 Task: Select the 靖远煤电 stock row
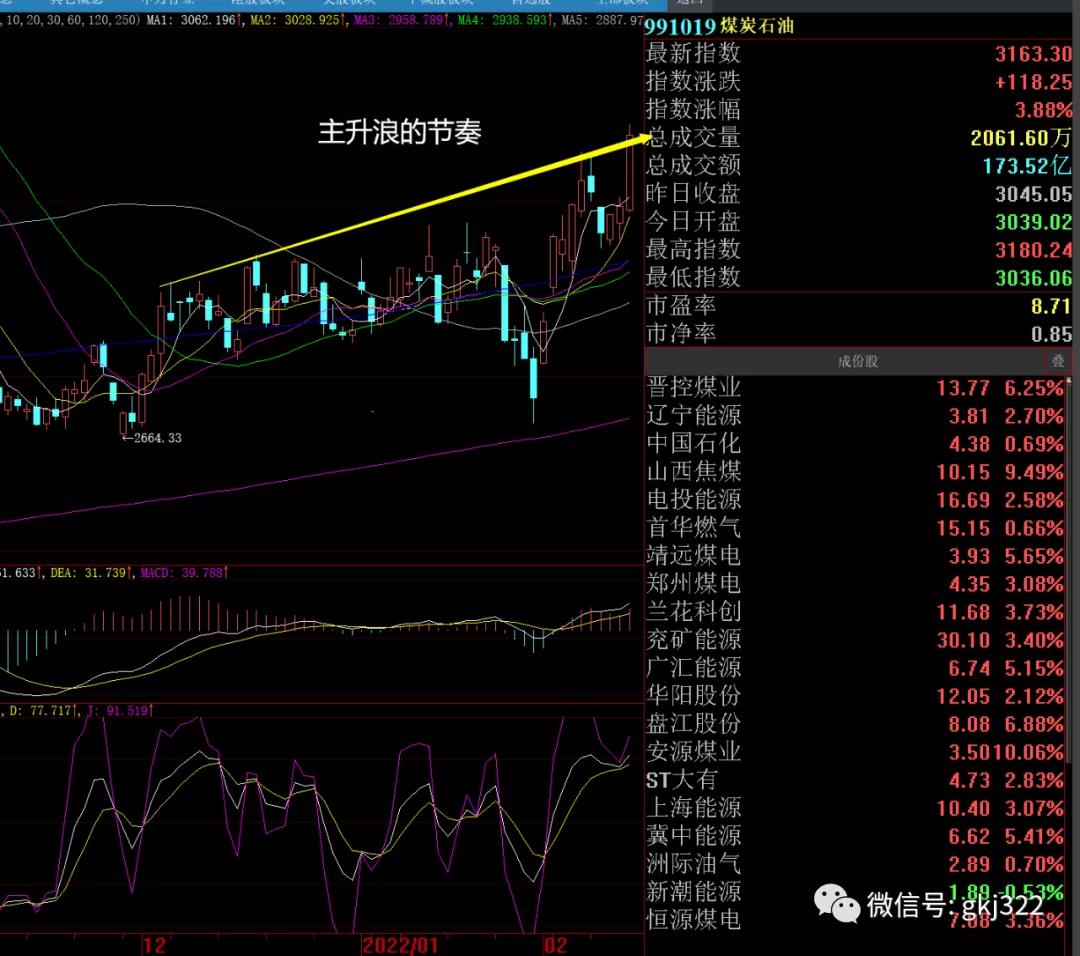point(855,556)
